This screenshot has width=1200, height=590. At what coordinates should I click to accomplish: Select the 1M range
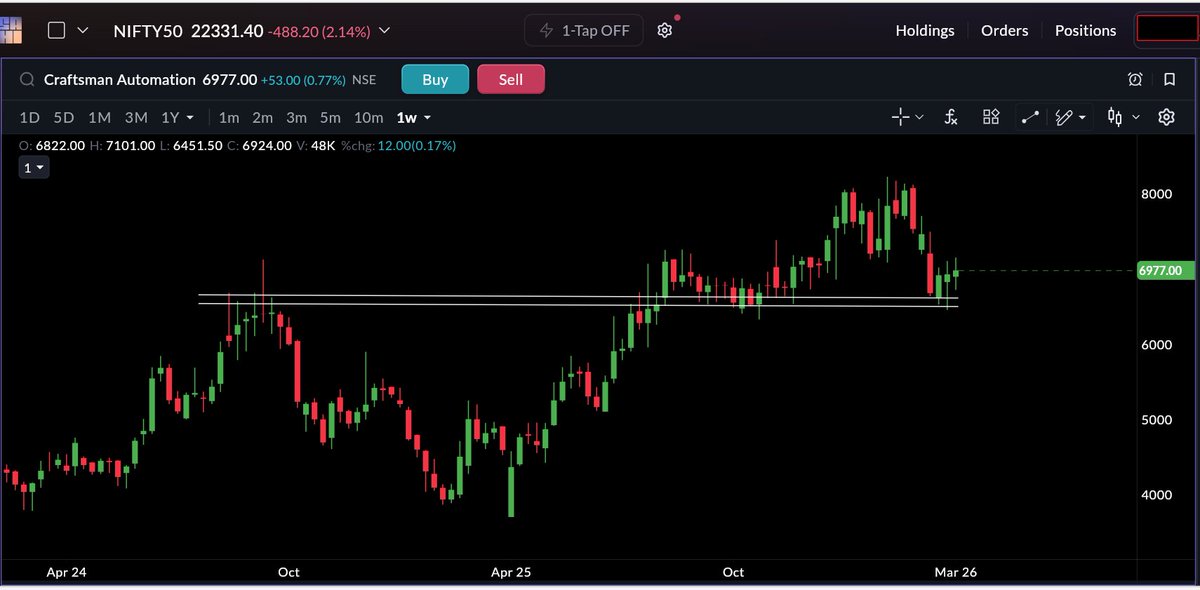99,117
